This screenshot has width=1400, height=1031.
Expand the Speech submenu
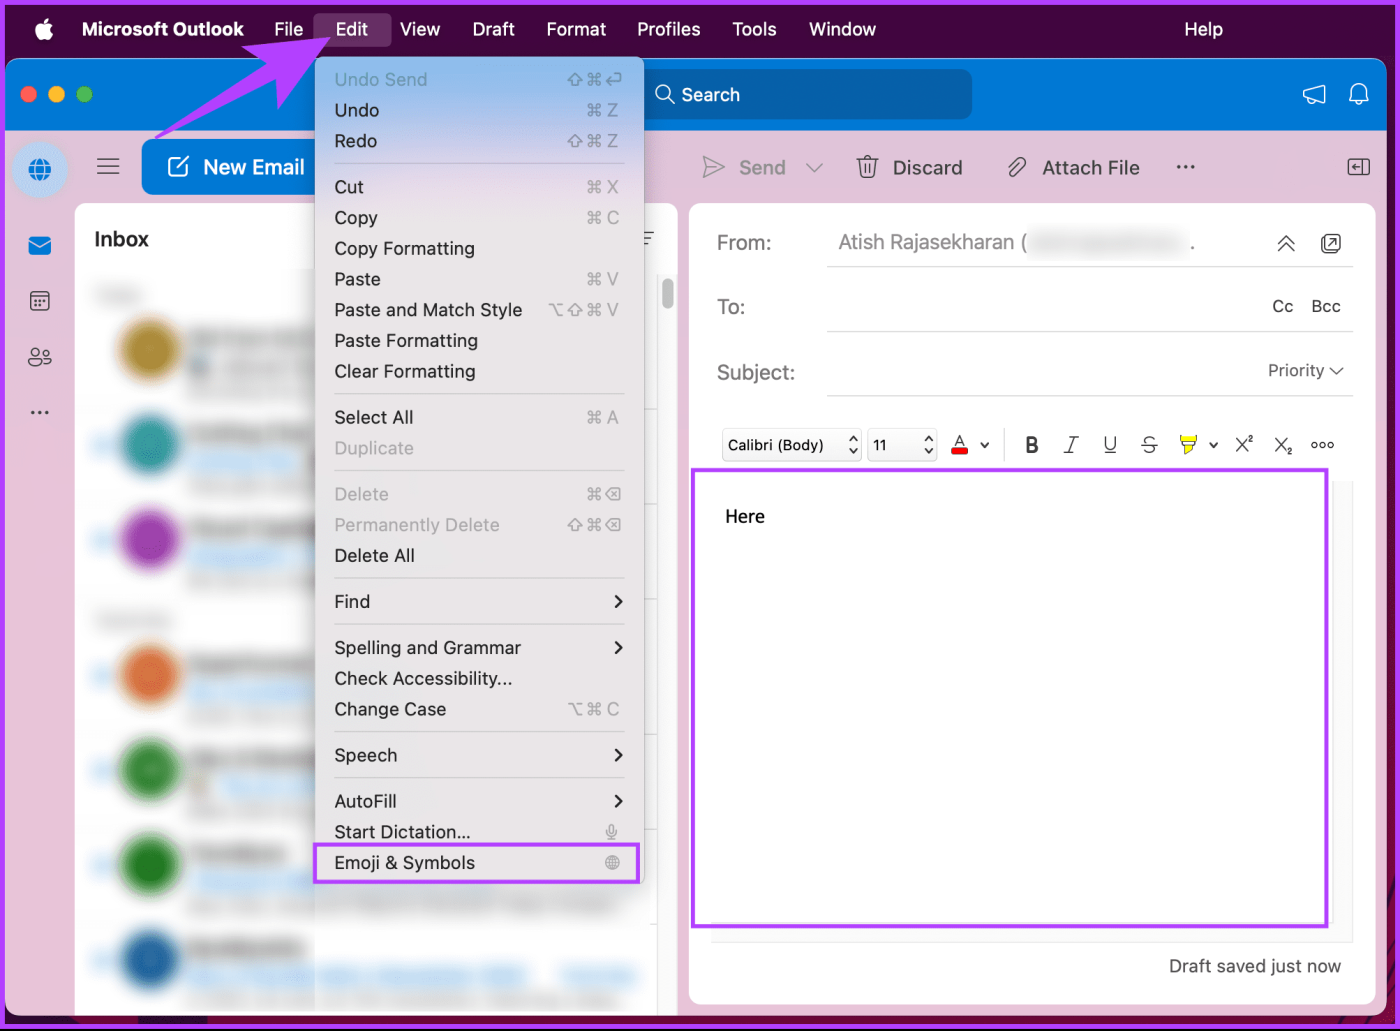[479, 755]
